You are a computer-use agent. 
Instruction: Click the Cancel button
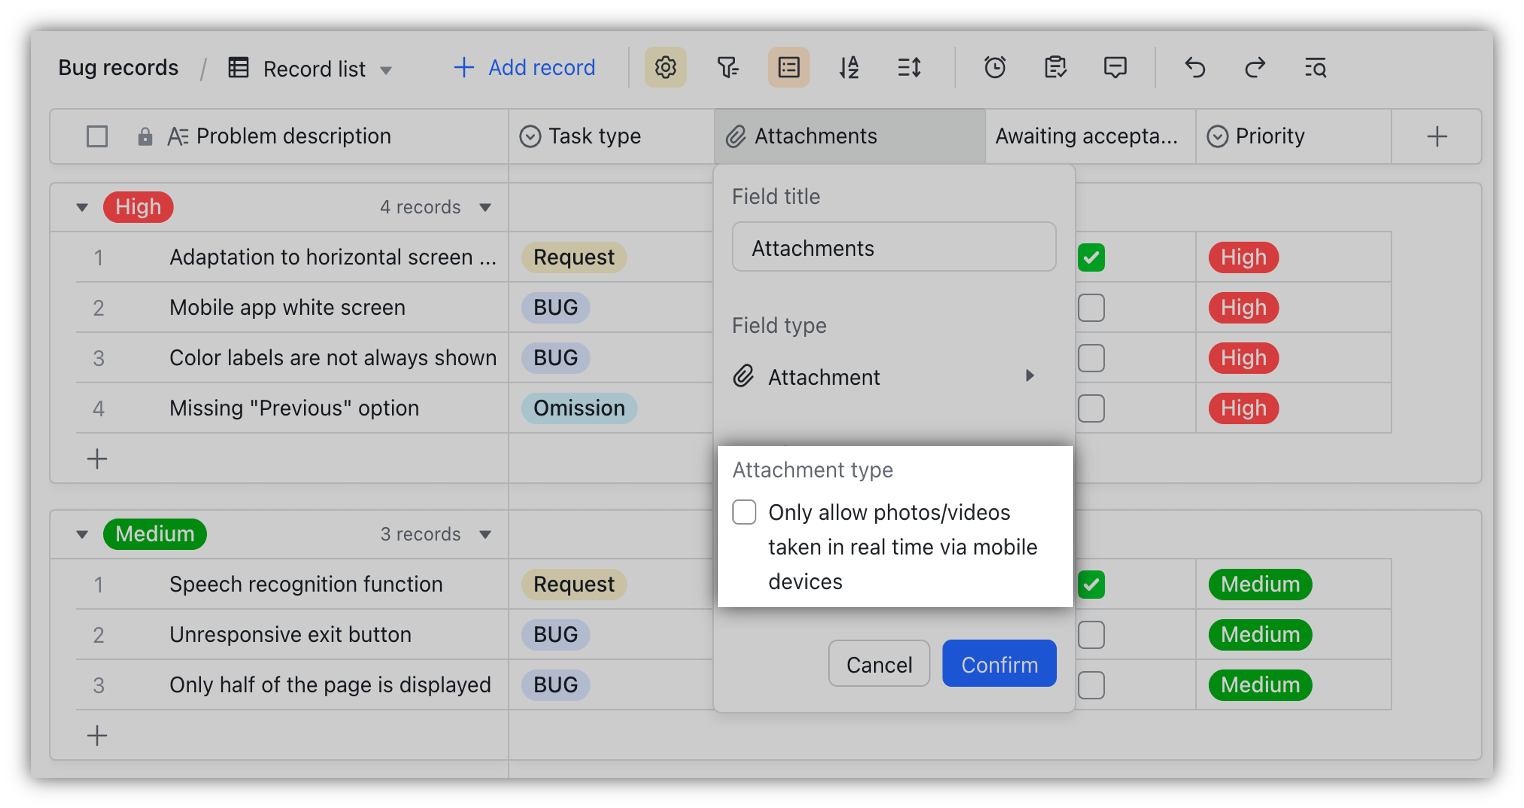(879, 665)
